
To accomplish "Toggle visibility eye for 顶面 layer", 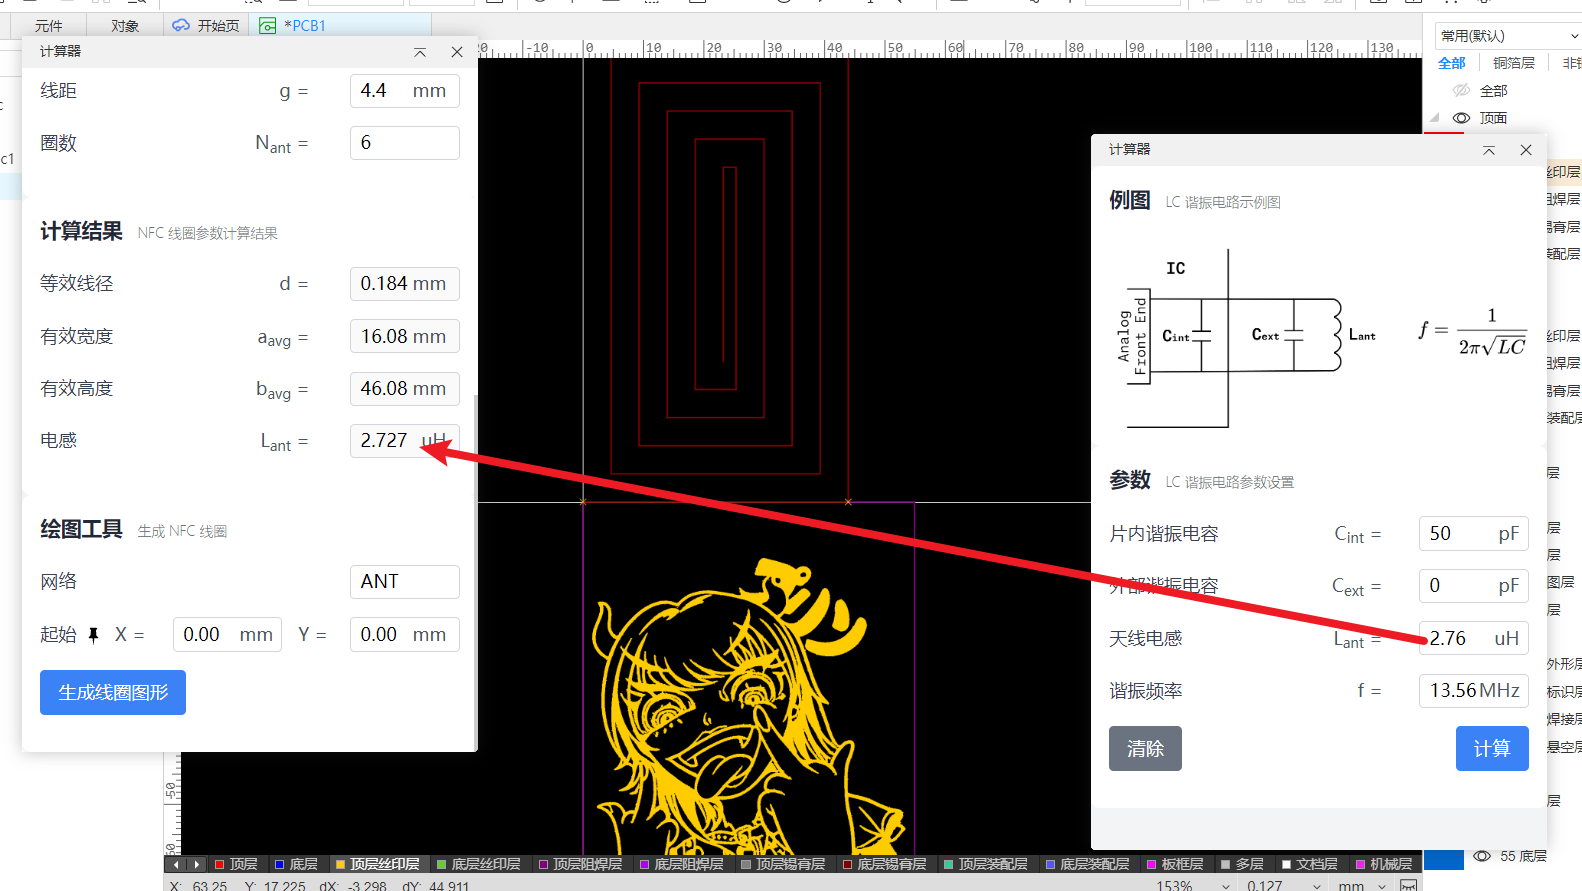I will point(1461,118).
